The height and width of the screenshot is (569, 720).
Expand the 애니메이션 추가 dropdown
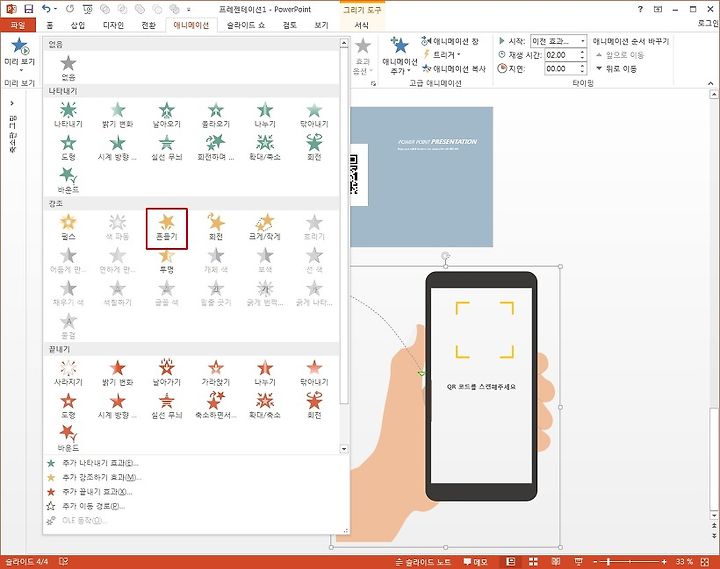[x=399, y=56]
